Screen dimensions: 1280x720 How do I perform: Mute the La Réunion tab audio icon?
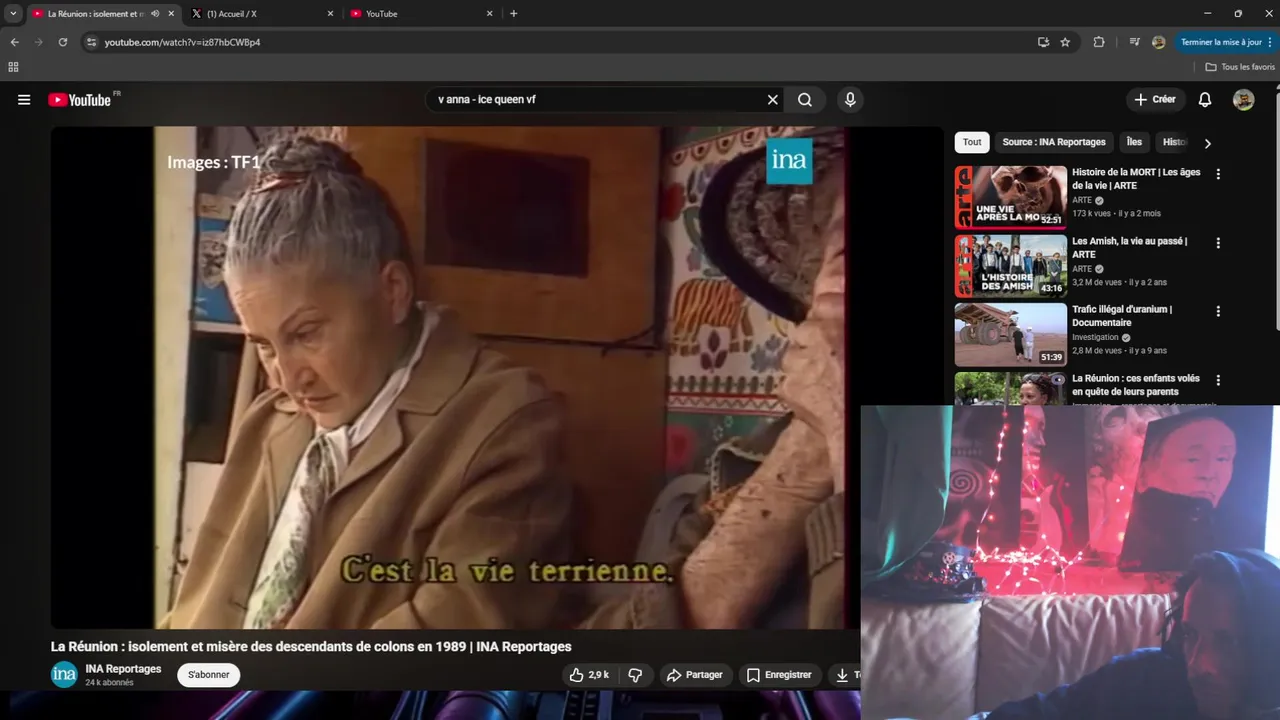[x=155, y=14]
